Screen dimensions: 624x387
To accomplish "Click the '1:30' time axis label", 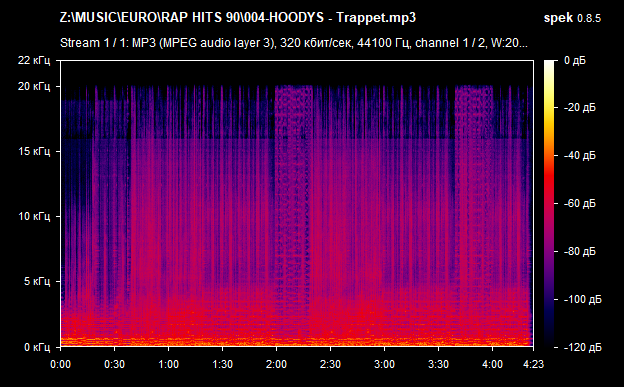I will point(222,364).
